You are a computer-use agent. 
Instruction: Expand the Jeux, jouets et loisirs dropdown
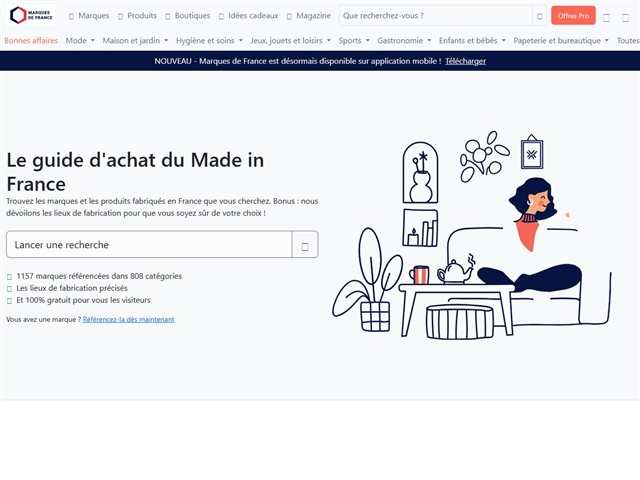pos(290,40)
